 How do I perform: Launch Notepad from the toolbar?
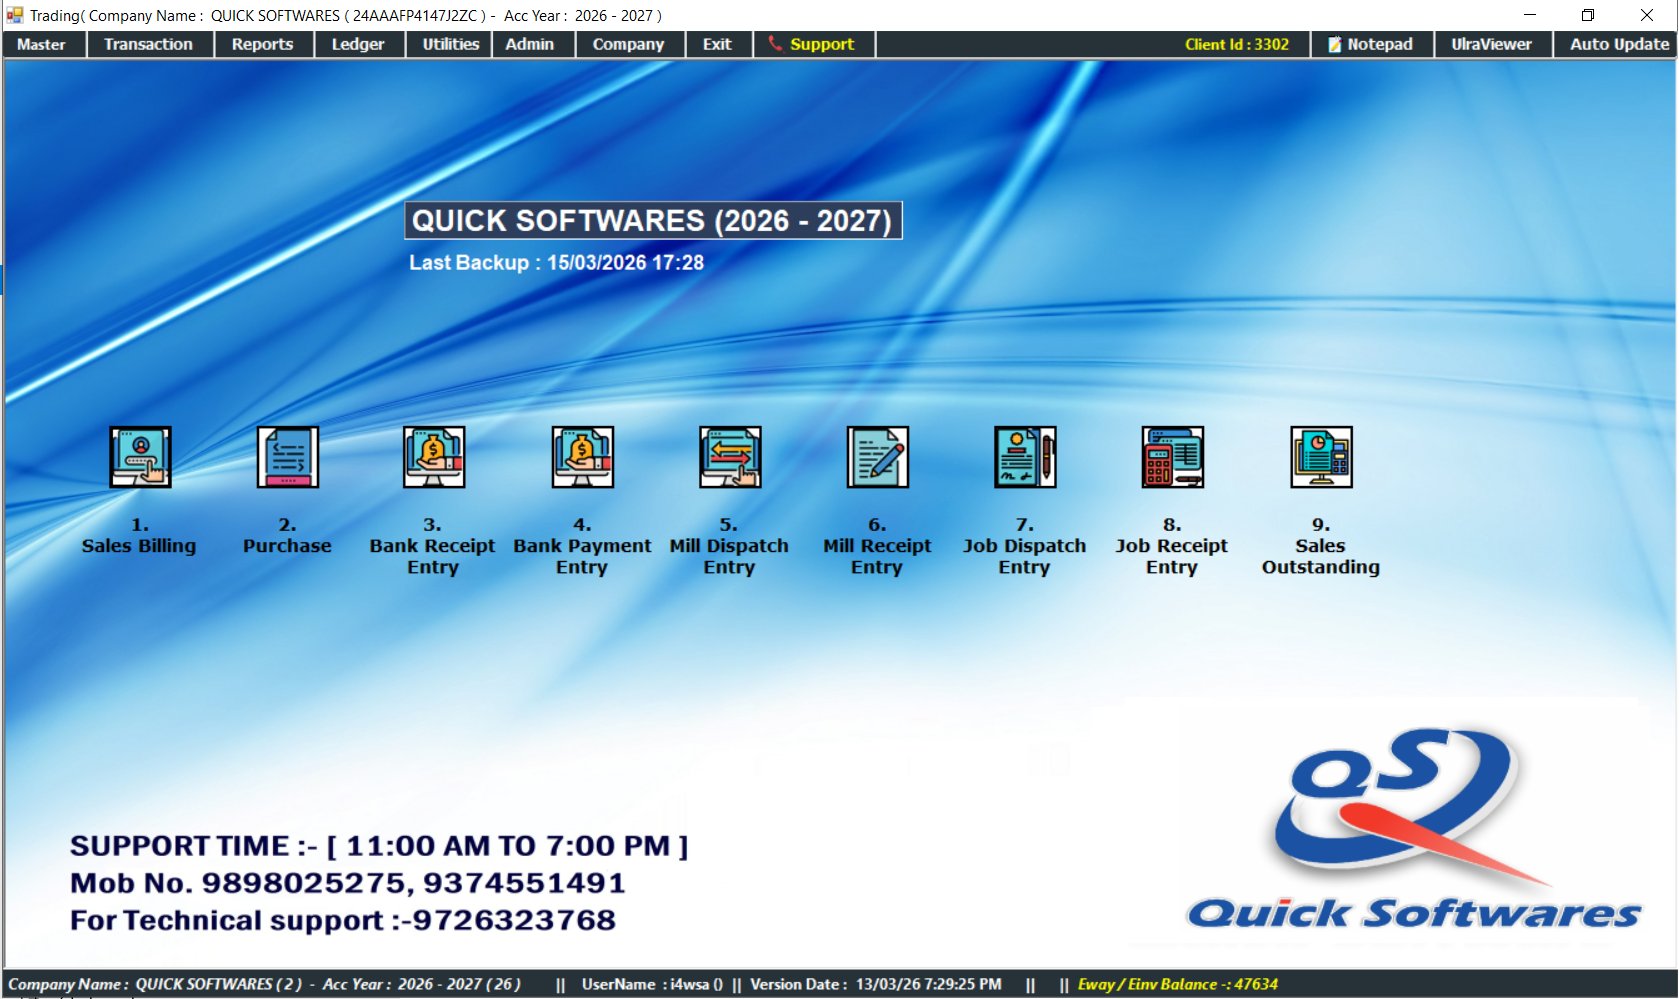tap(1371, 44)
